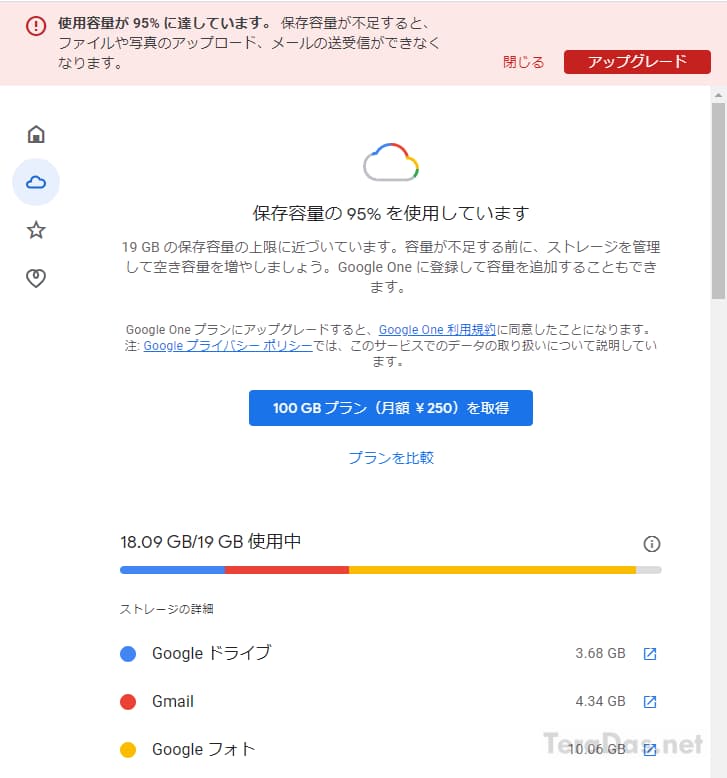Open the プランを比較 link

391,457
